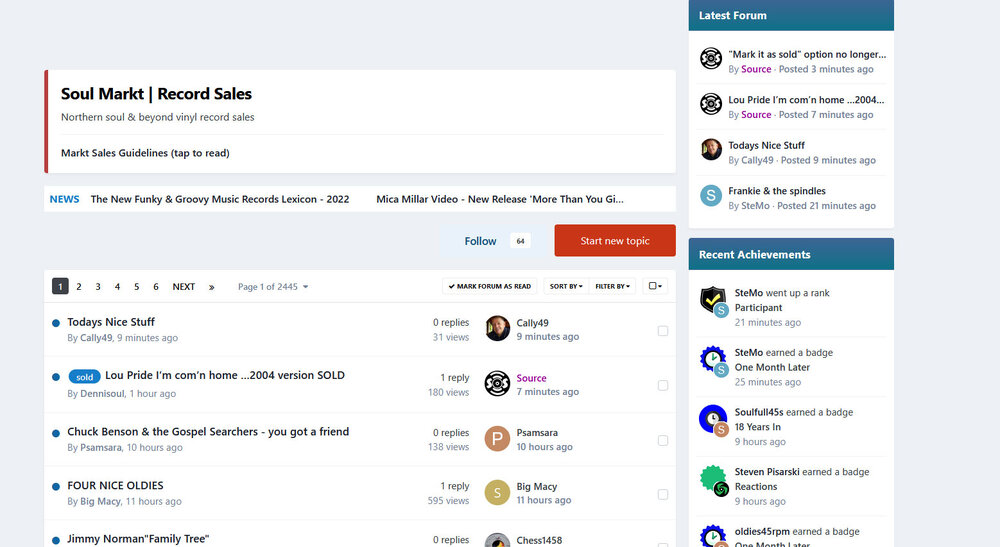Go to page 6
Screen dimensions: 1000x547
pyautogui.click(x=156, y=287)
